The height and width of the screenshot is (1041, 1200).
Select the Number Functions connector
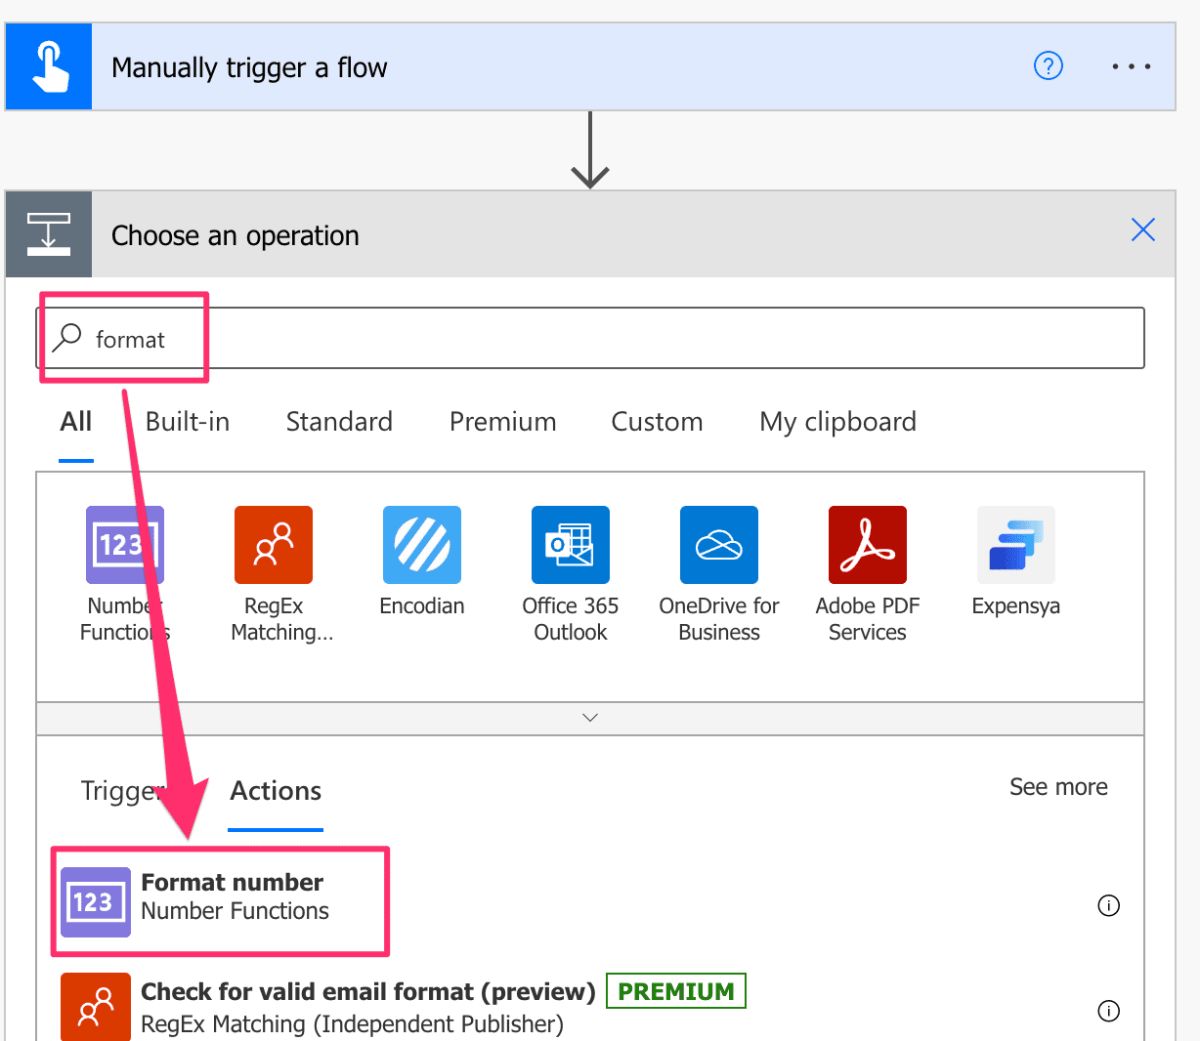pos(124,545)
